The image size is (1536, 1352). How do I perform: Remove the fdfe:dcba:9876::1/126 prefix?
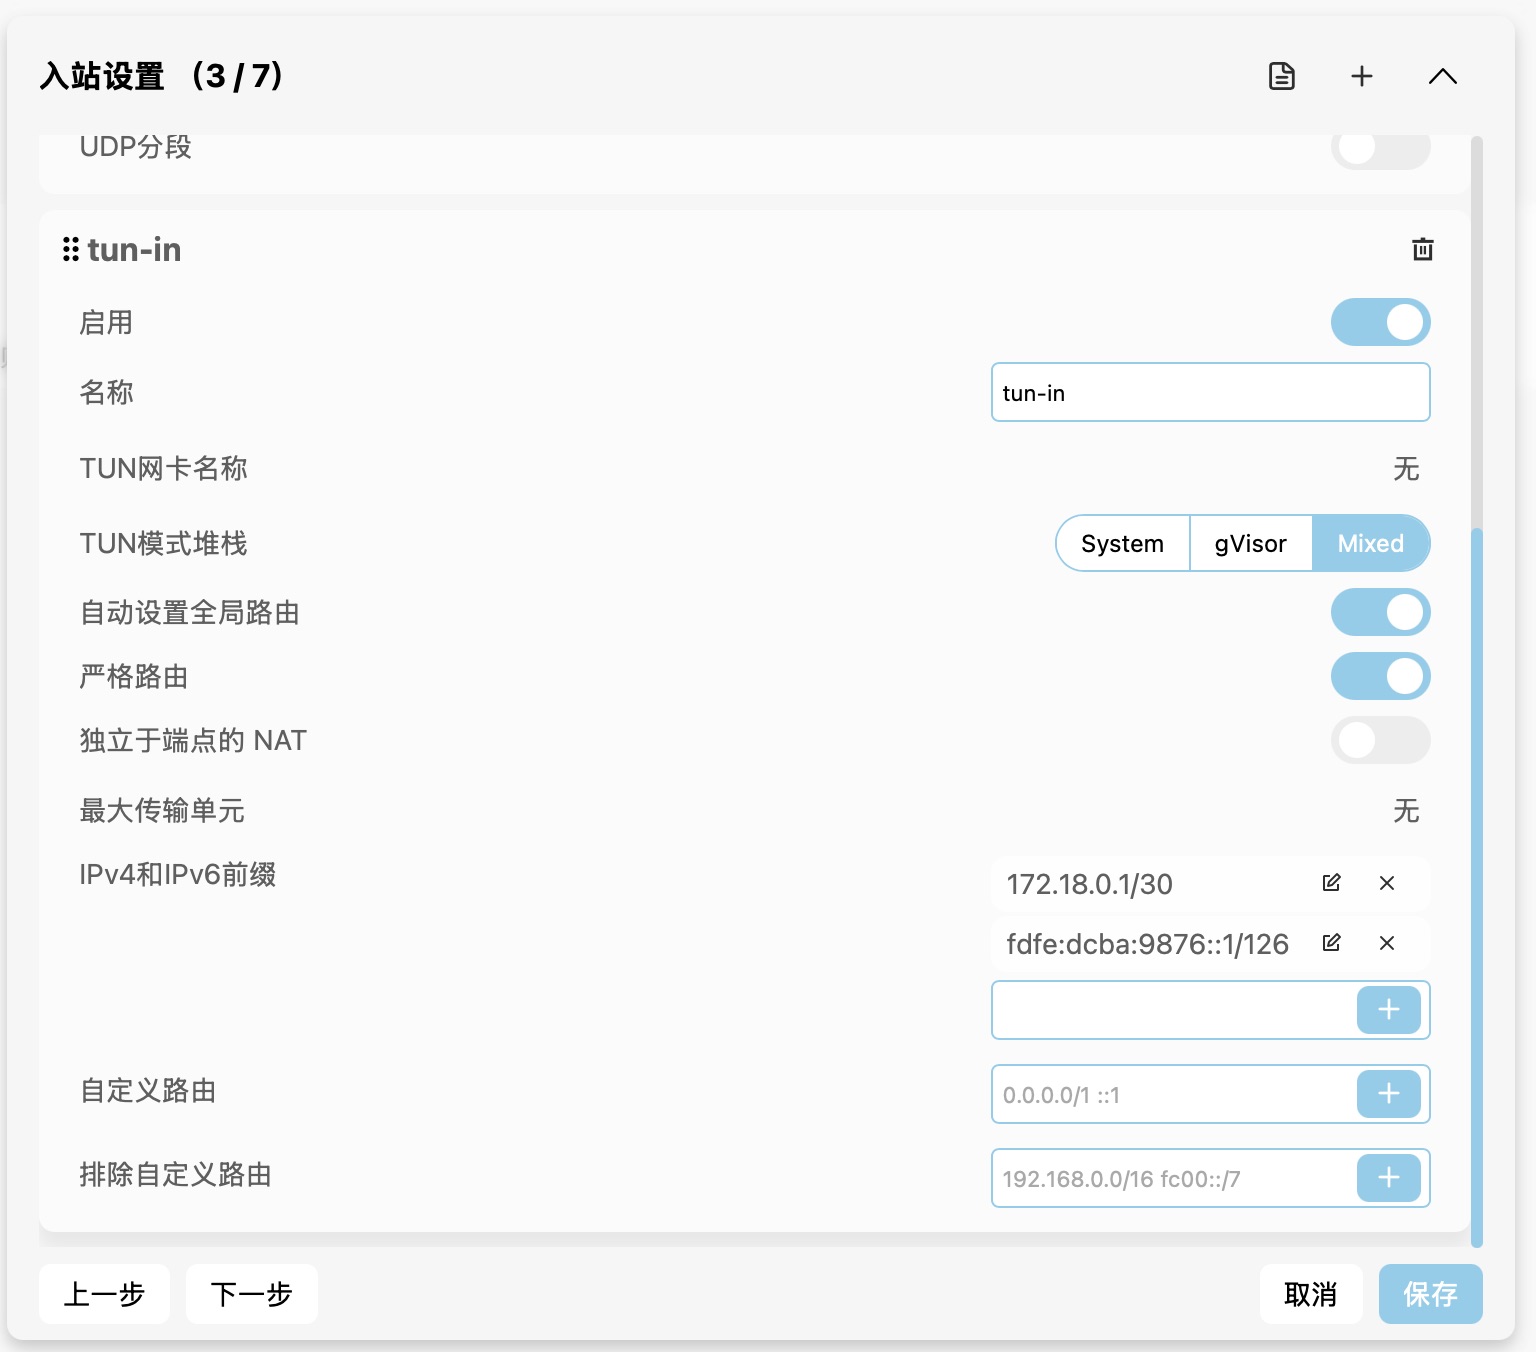(1387, 943)
